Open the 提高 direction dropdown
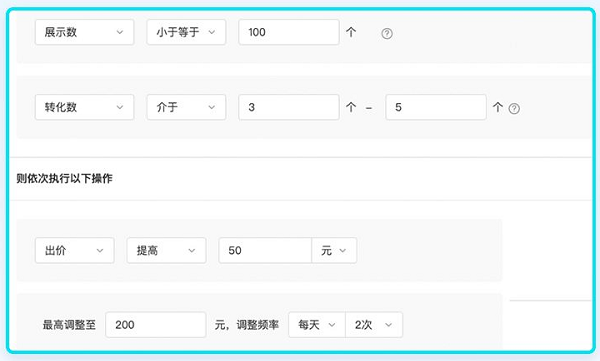The height and width of the screenshot is (361, 600). [166, 250]
